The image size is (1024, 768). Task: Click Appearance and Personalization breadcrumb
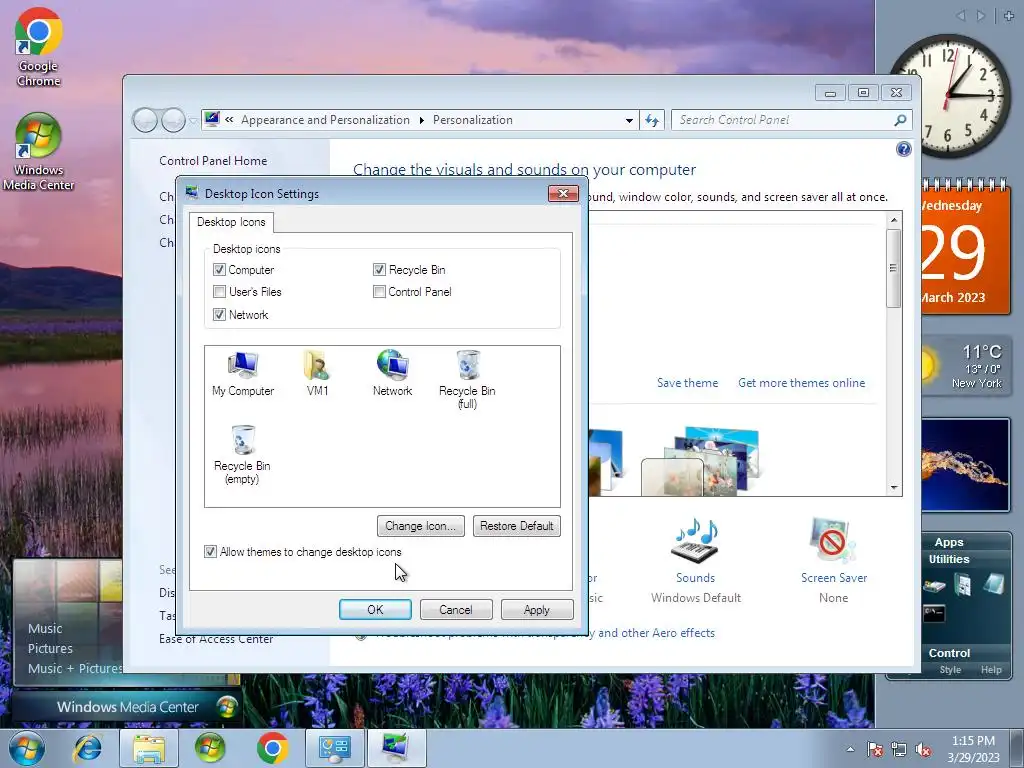pos(325,120)
